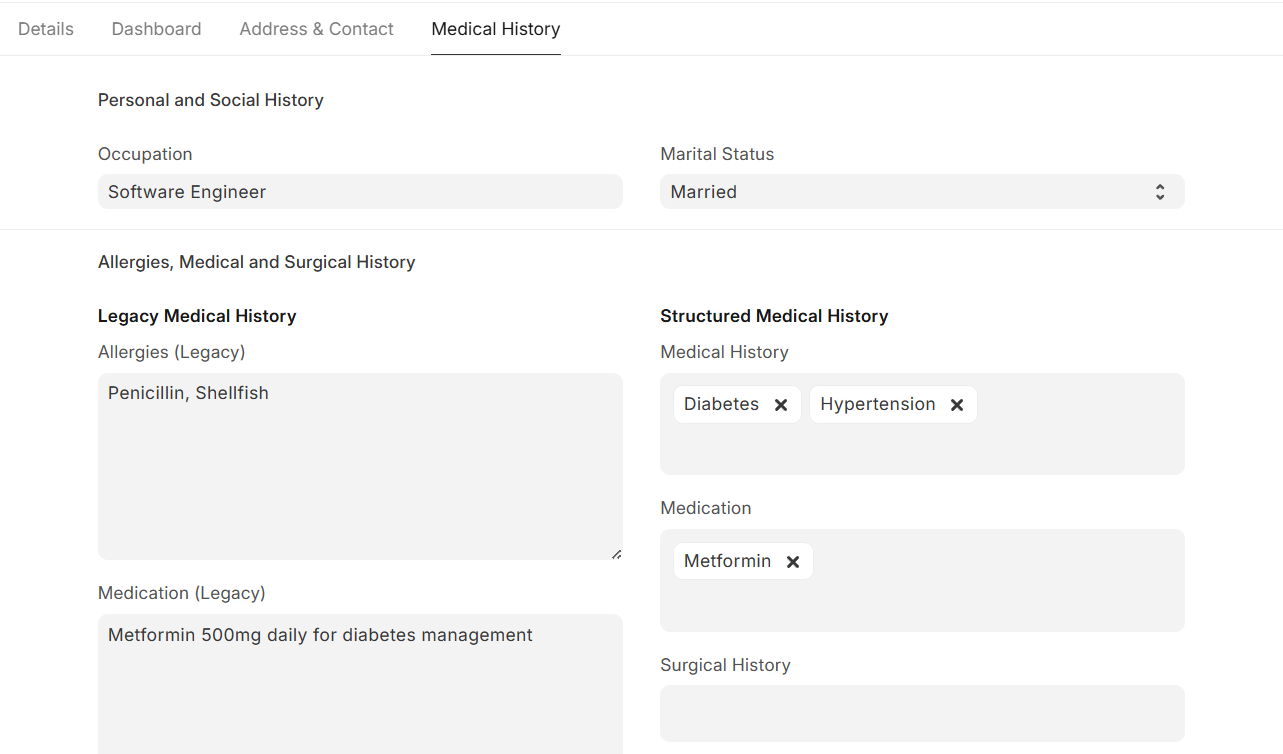The width and height of the screenshot is (1283, 754).
Task: Click the Marital Status stepper arrows
Action: 1160,191
